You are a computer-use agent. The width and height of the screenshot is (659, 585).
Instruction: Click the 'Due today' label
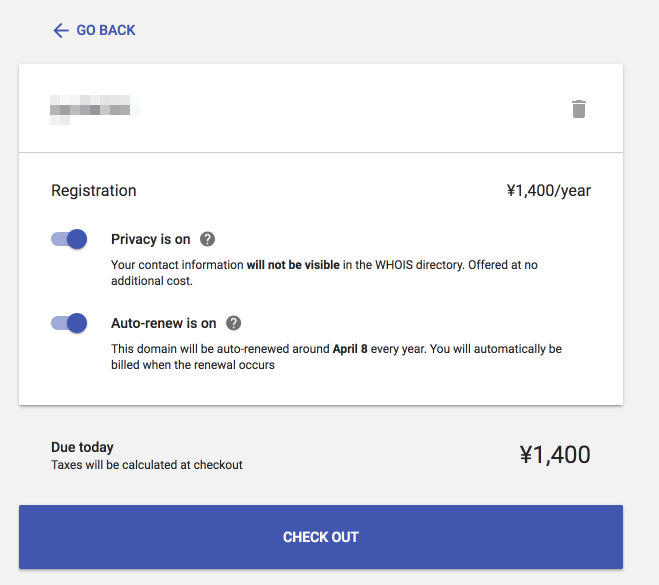[x=82, y=447]
